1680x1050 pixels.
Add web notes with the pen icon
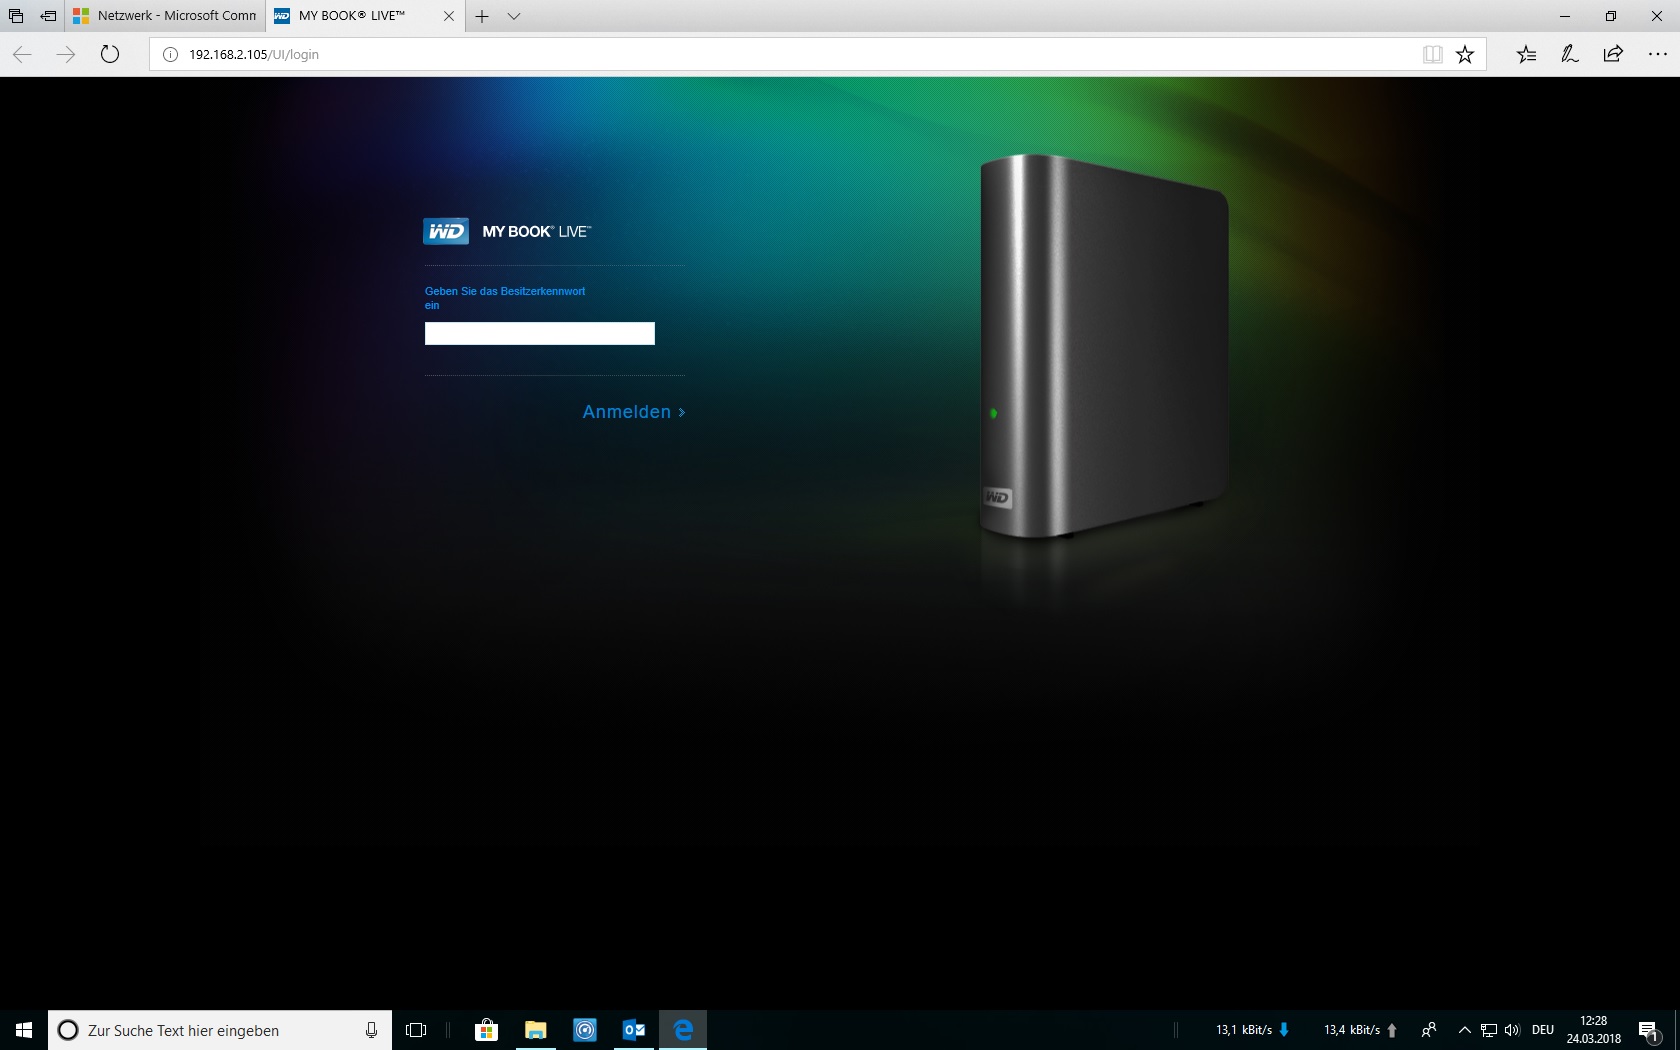coord(1570,55)
